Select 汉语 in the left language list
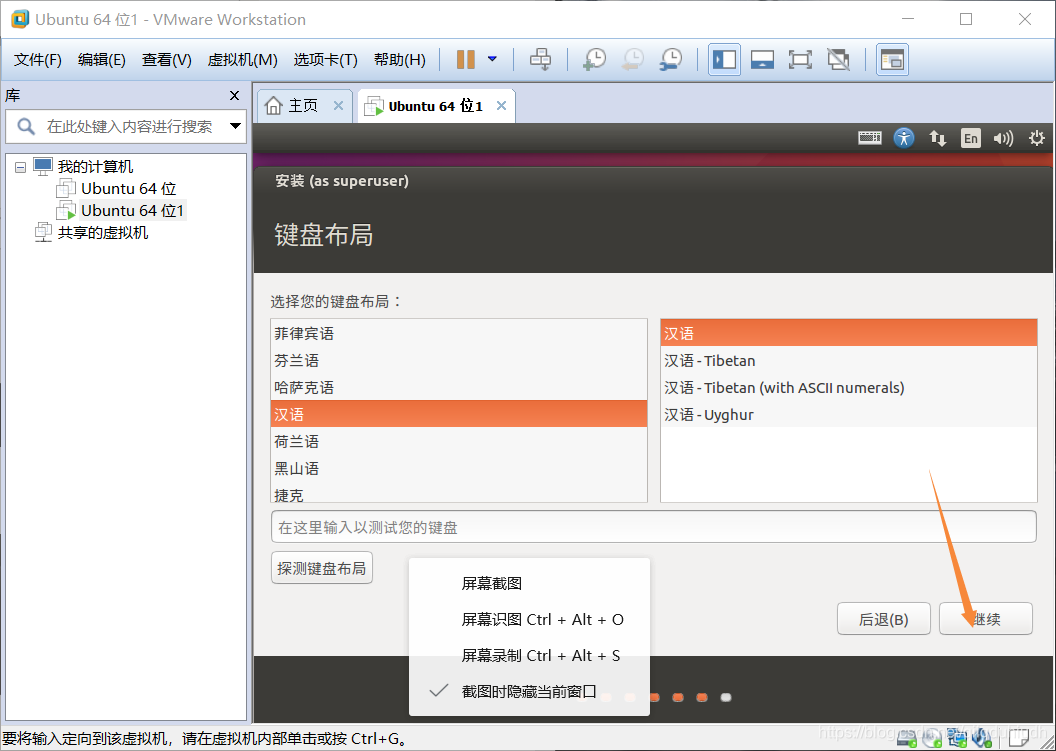Viewport: 1056px width, 751px height. coord(459,414)
